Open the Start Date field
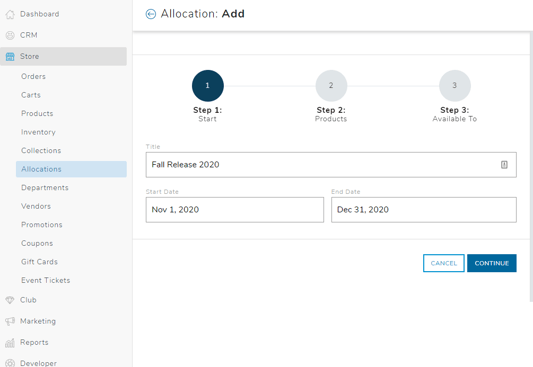 point(235,210)
